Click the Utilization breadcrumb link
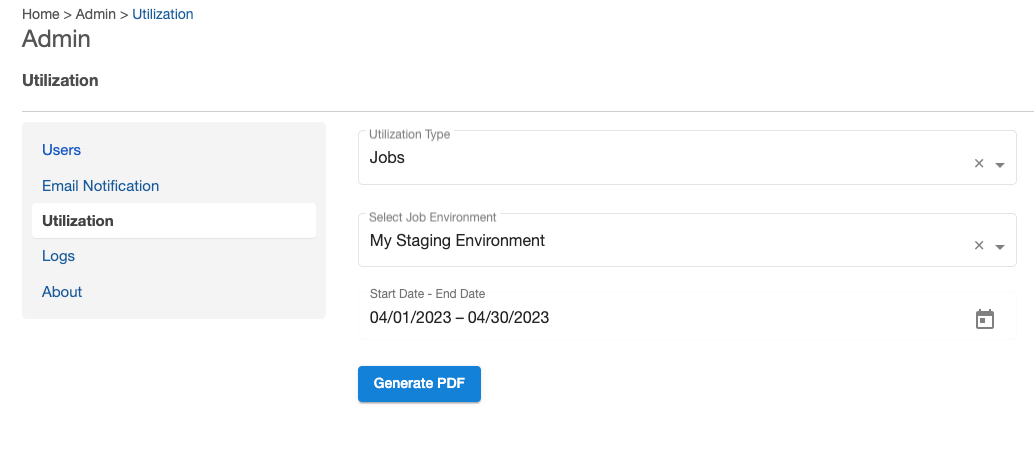The height and width of the screenshot is (451, 1034). tap(163, 14)
